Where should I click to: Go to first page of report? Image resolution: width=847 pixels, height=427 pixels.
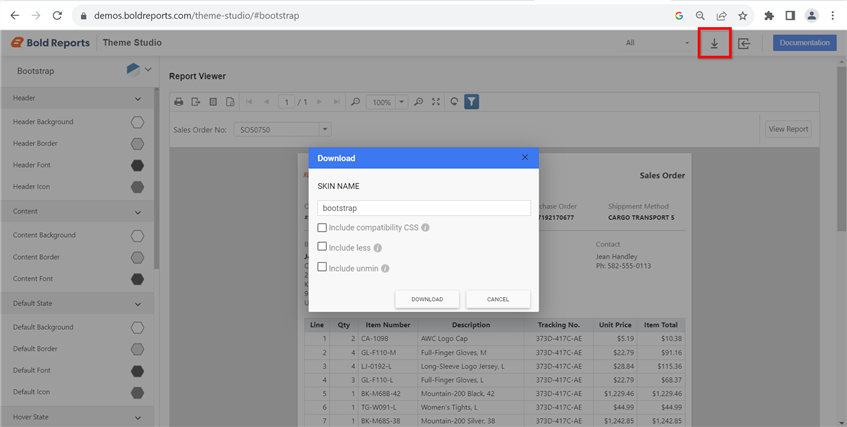(249, 102)
